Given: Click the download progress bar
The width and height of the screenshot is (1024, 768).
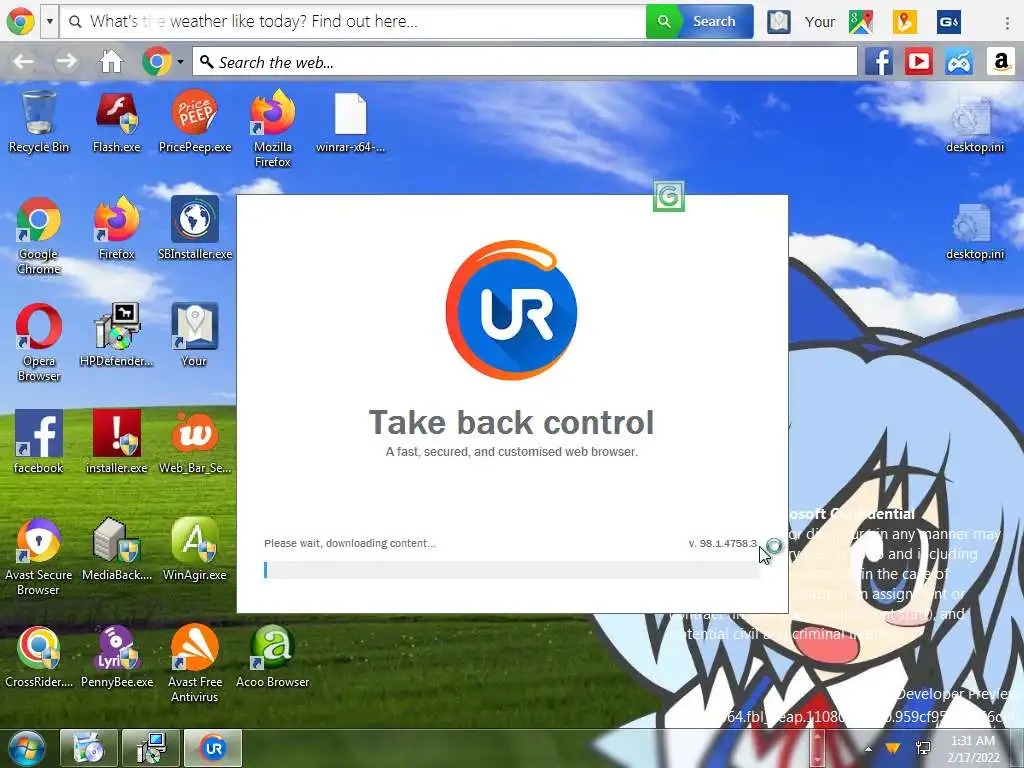Looking at the screenshot, I should coord(511,570).
